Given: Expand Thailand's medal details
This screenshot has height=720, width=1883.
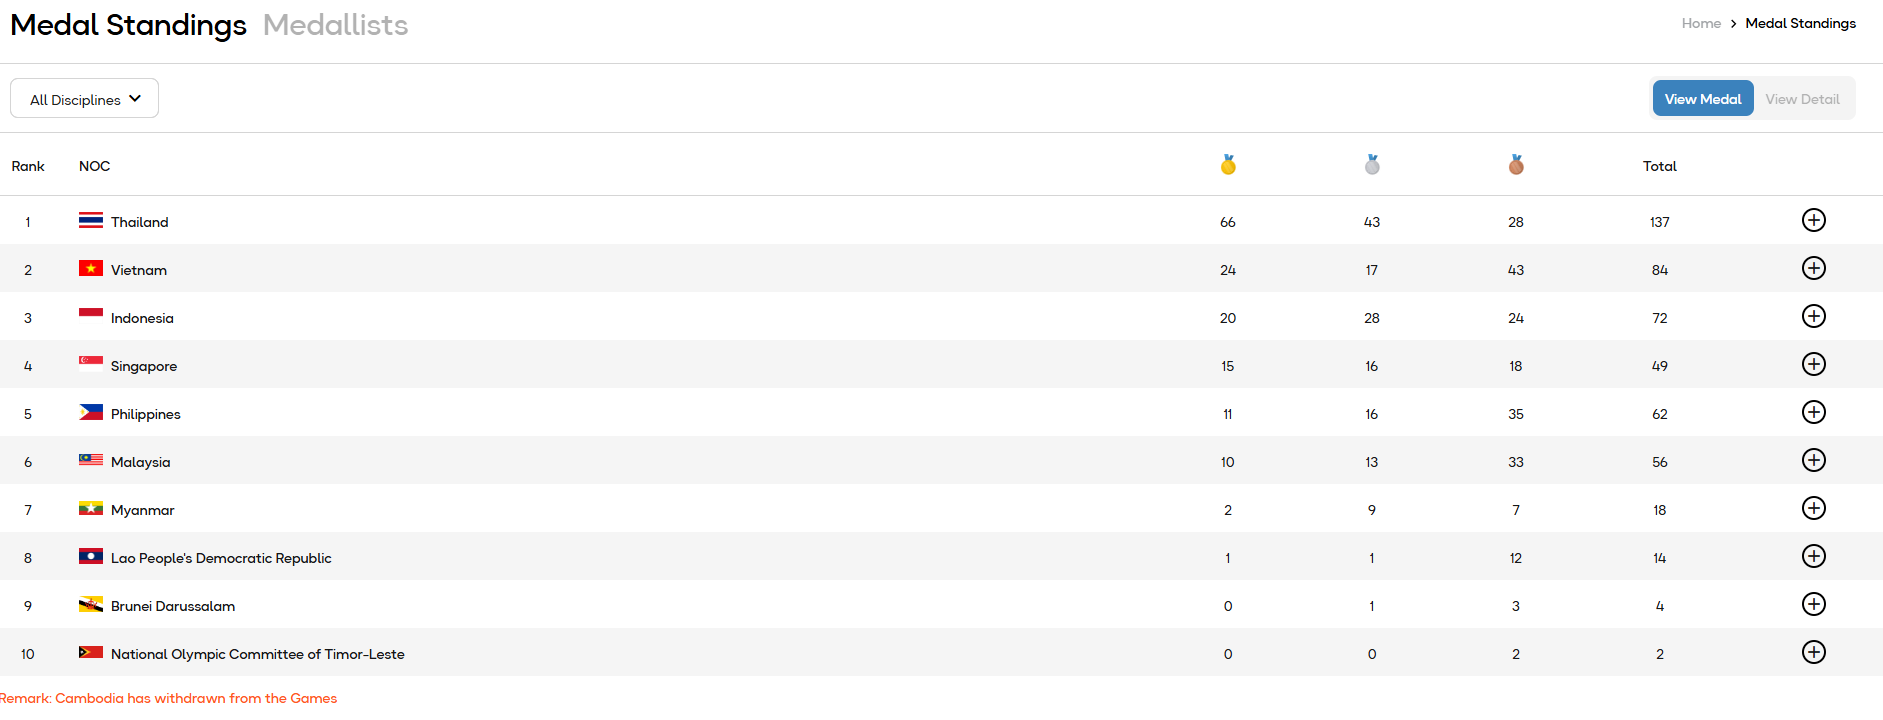Looking at the screenshot, I should pyautogui.click(x=1813, y=220).
